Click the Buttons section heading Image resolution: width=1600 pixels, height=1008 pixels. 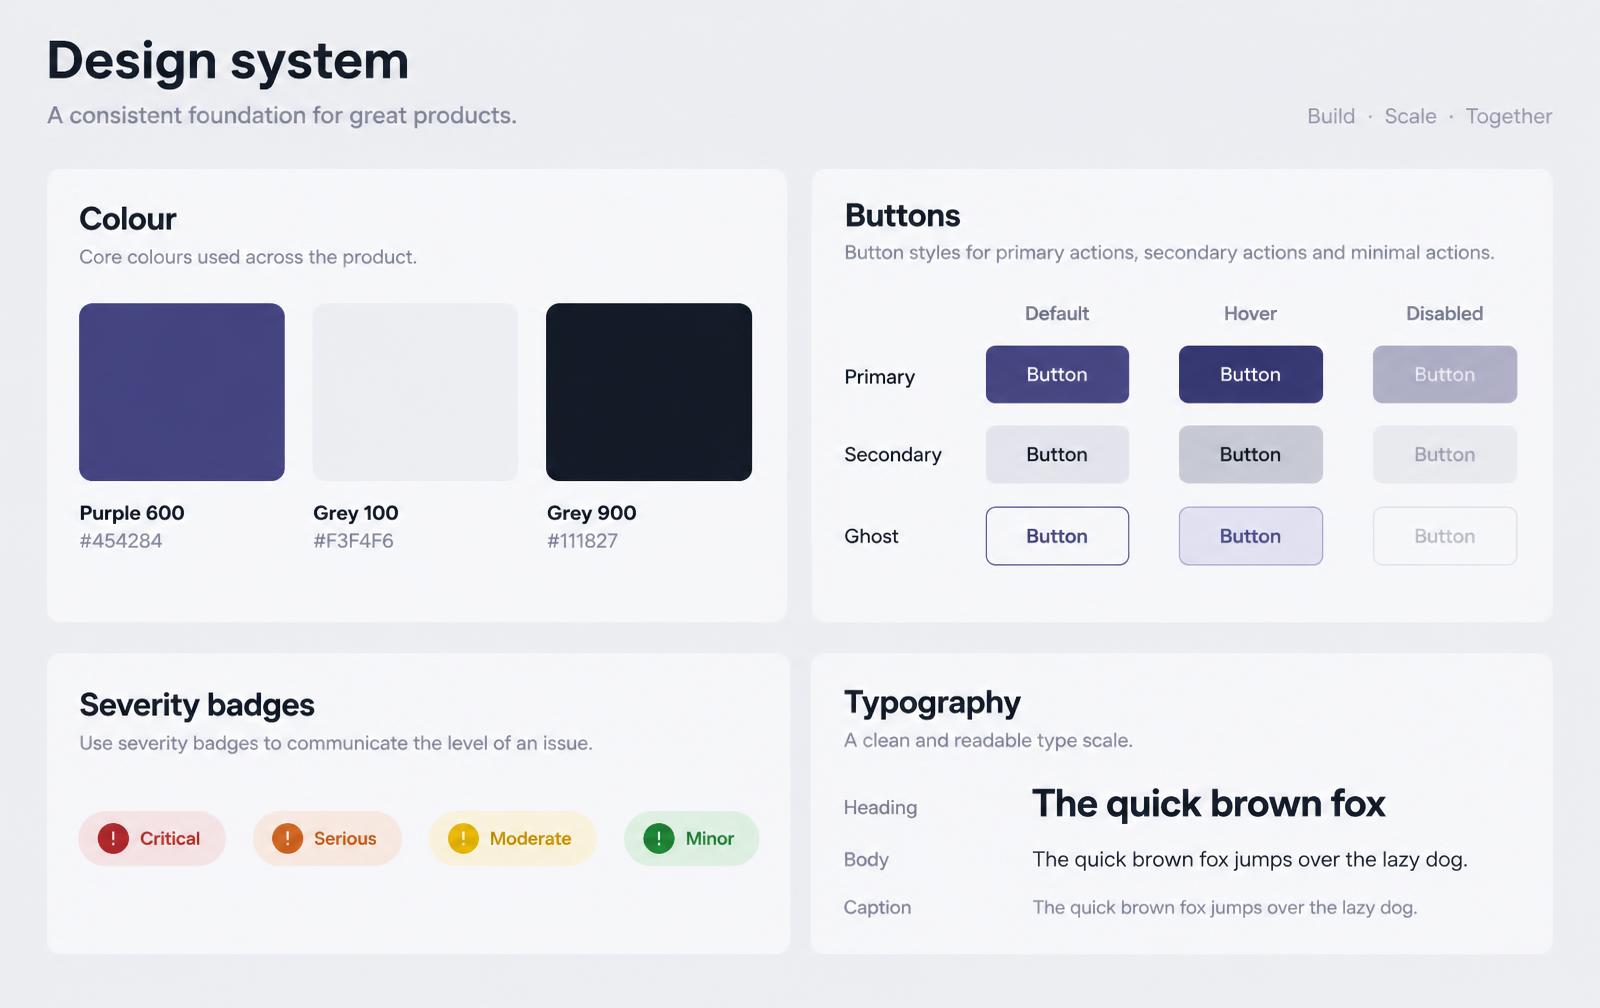[x=902, y=215]
